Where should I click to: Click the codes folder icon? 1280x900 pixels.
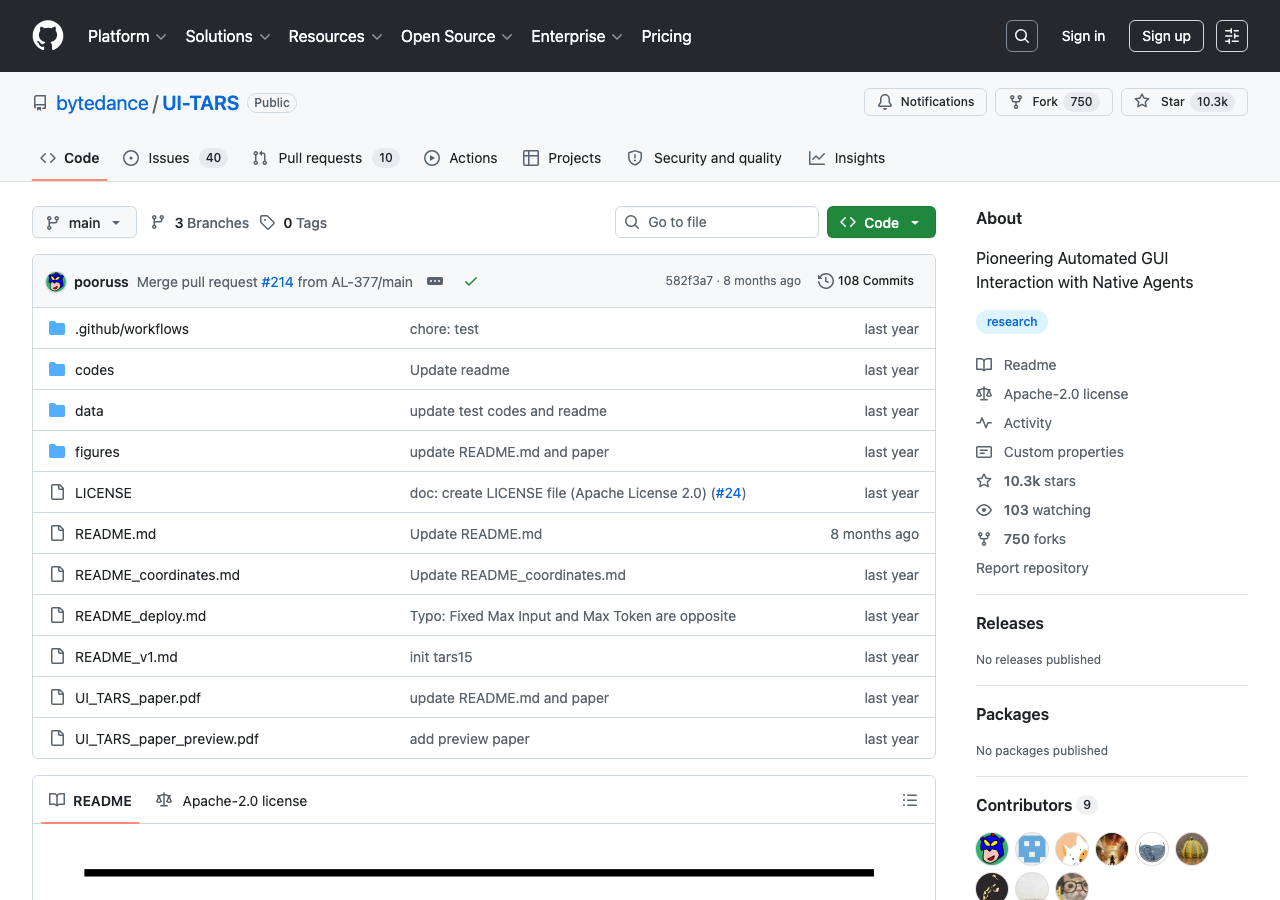pos(57,370)
